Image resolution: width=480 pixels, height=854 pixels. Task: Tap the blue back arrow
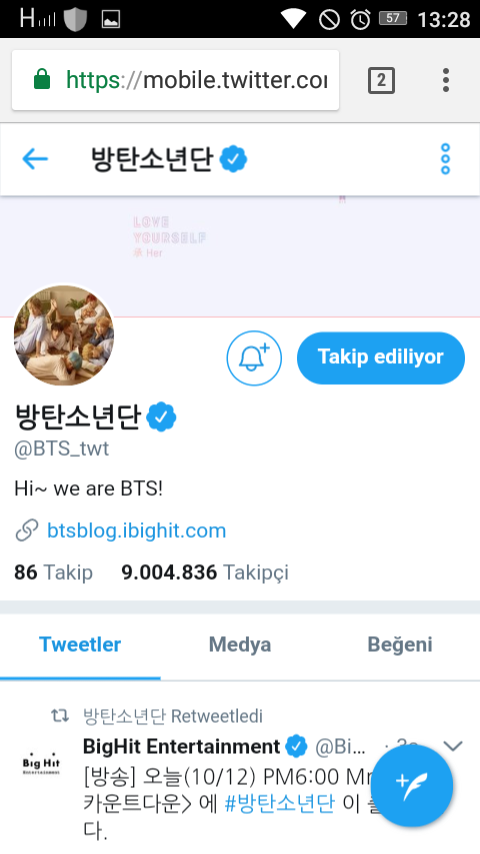(x=35, y=159)
